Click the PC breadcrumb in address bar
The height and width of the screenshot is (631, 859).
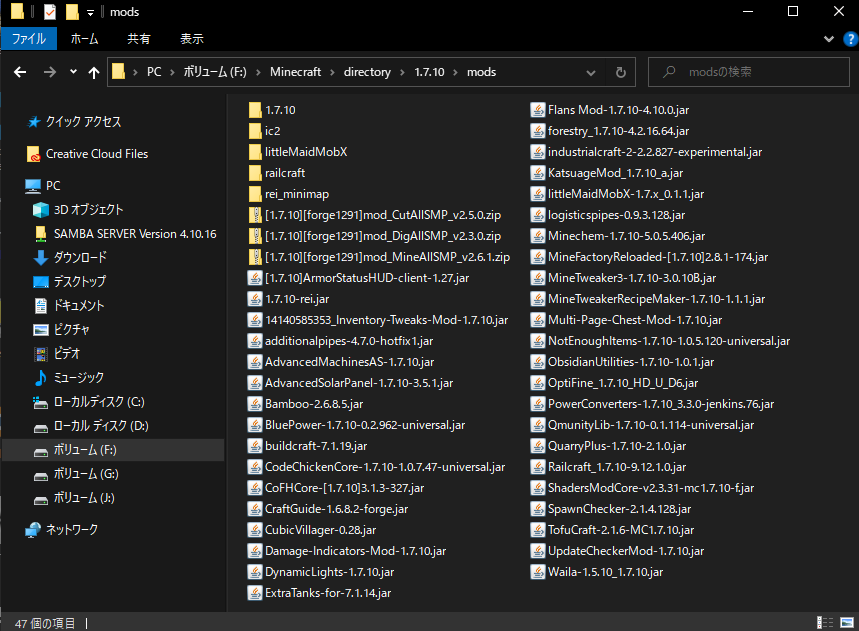click(154, 72)
